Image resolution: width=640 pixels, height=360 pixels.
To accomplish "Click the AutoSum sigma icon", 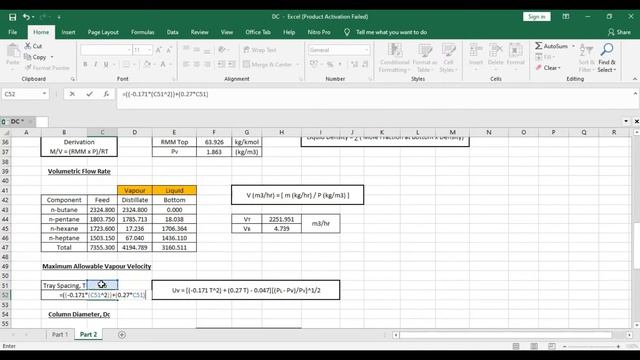I will pyautogui.click(x=539, y=46).
